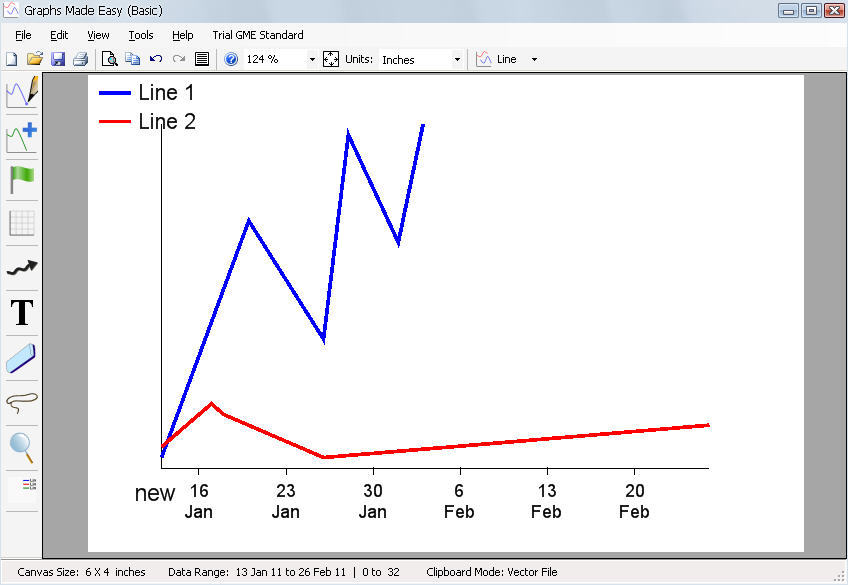Pick the eraser tool

pos(20,358)
